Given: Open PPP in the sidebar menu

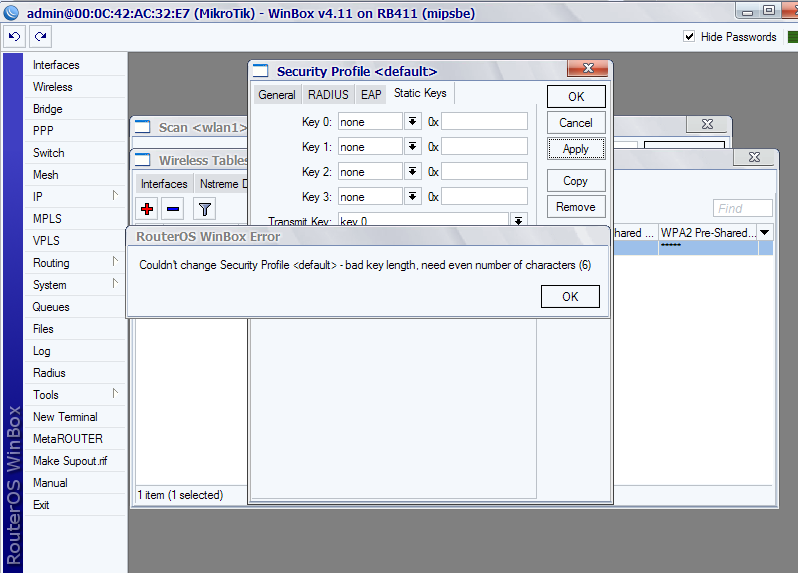Looking at the screenshot, I should [x=74, y=130].
